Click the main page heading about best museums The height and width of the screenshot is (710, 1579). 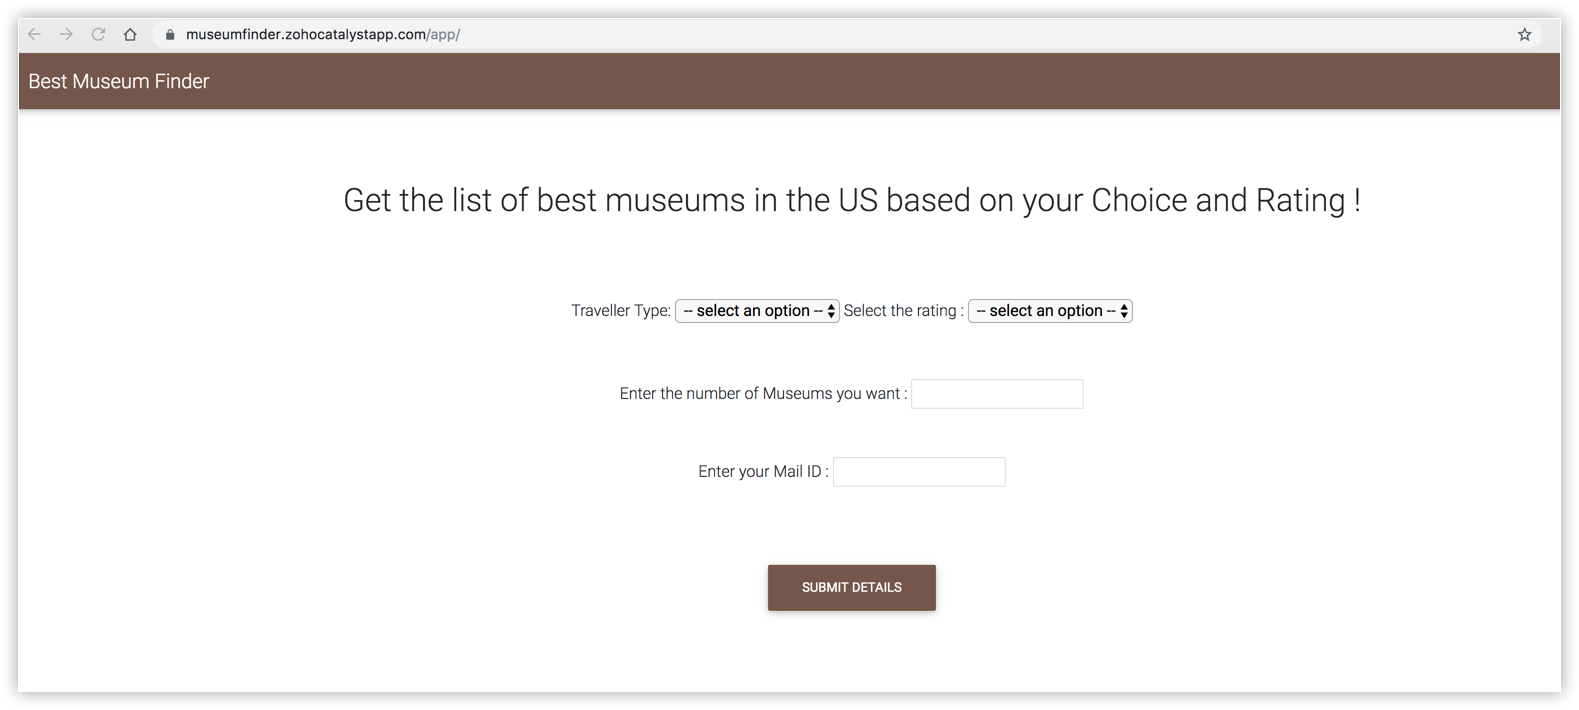pos(851,200)
